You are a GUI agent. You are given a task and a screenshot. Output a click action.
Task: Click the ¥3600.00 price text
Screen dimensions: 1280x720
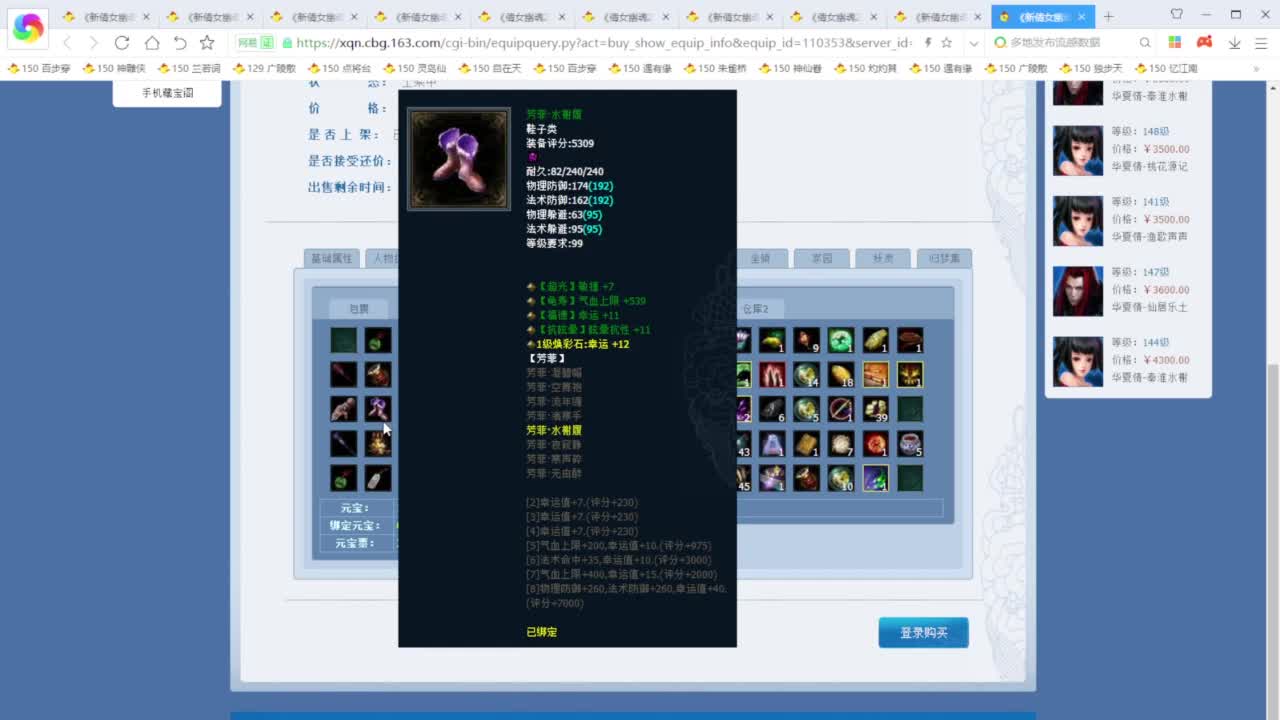[x=1166, y=290]
